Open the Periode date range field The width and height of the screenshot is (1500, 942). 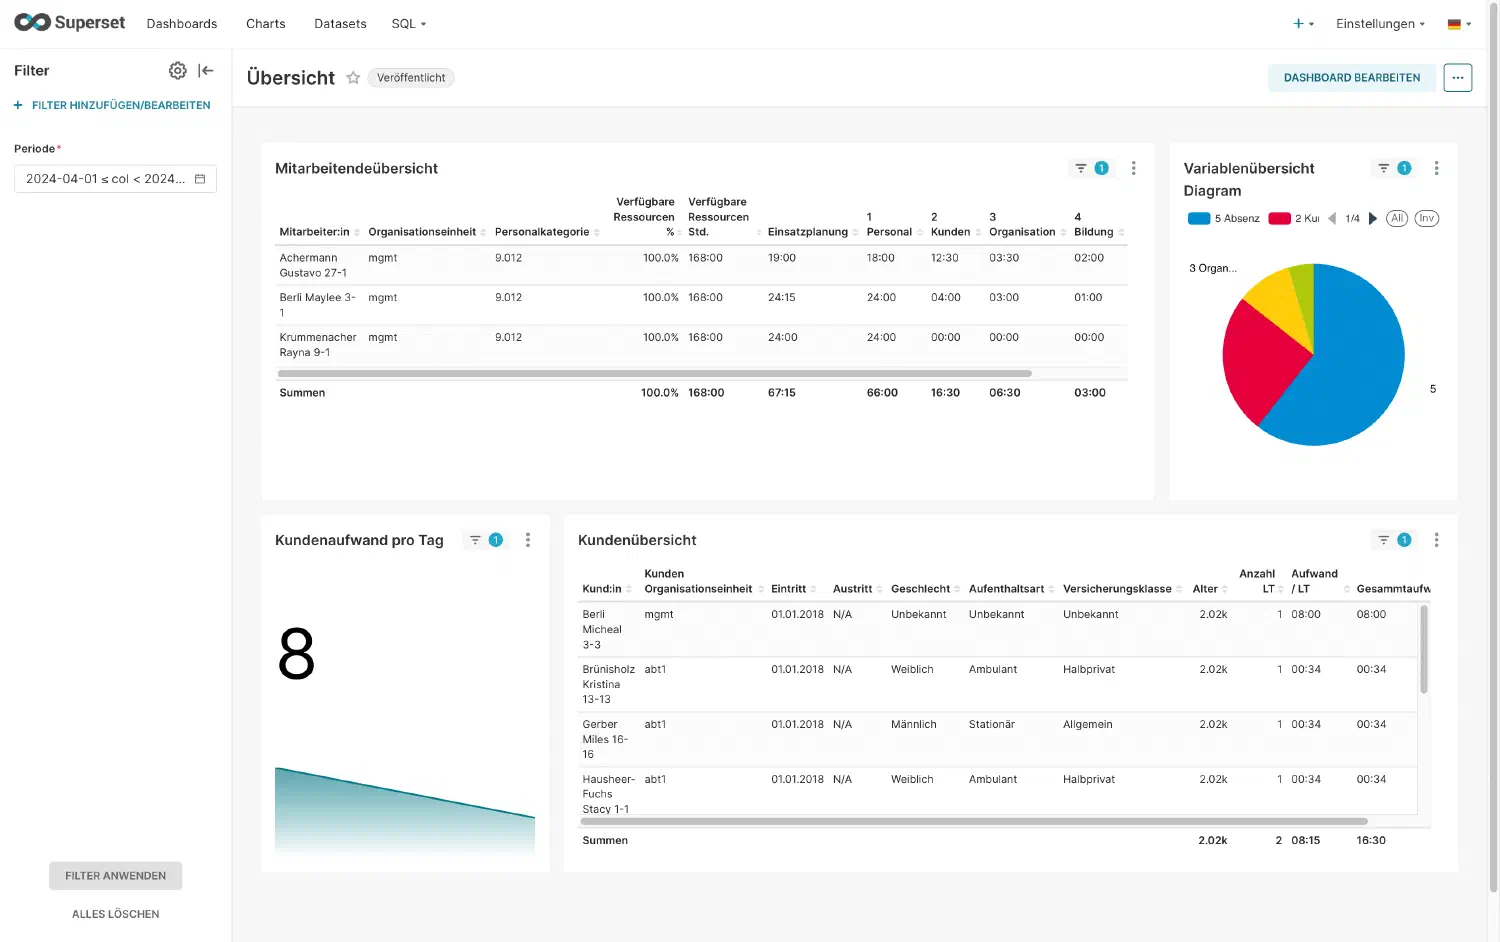pyautogui.click(x=115, y=178)
